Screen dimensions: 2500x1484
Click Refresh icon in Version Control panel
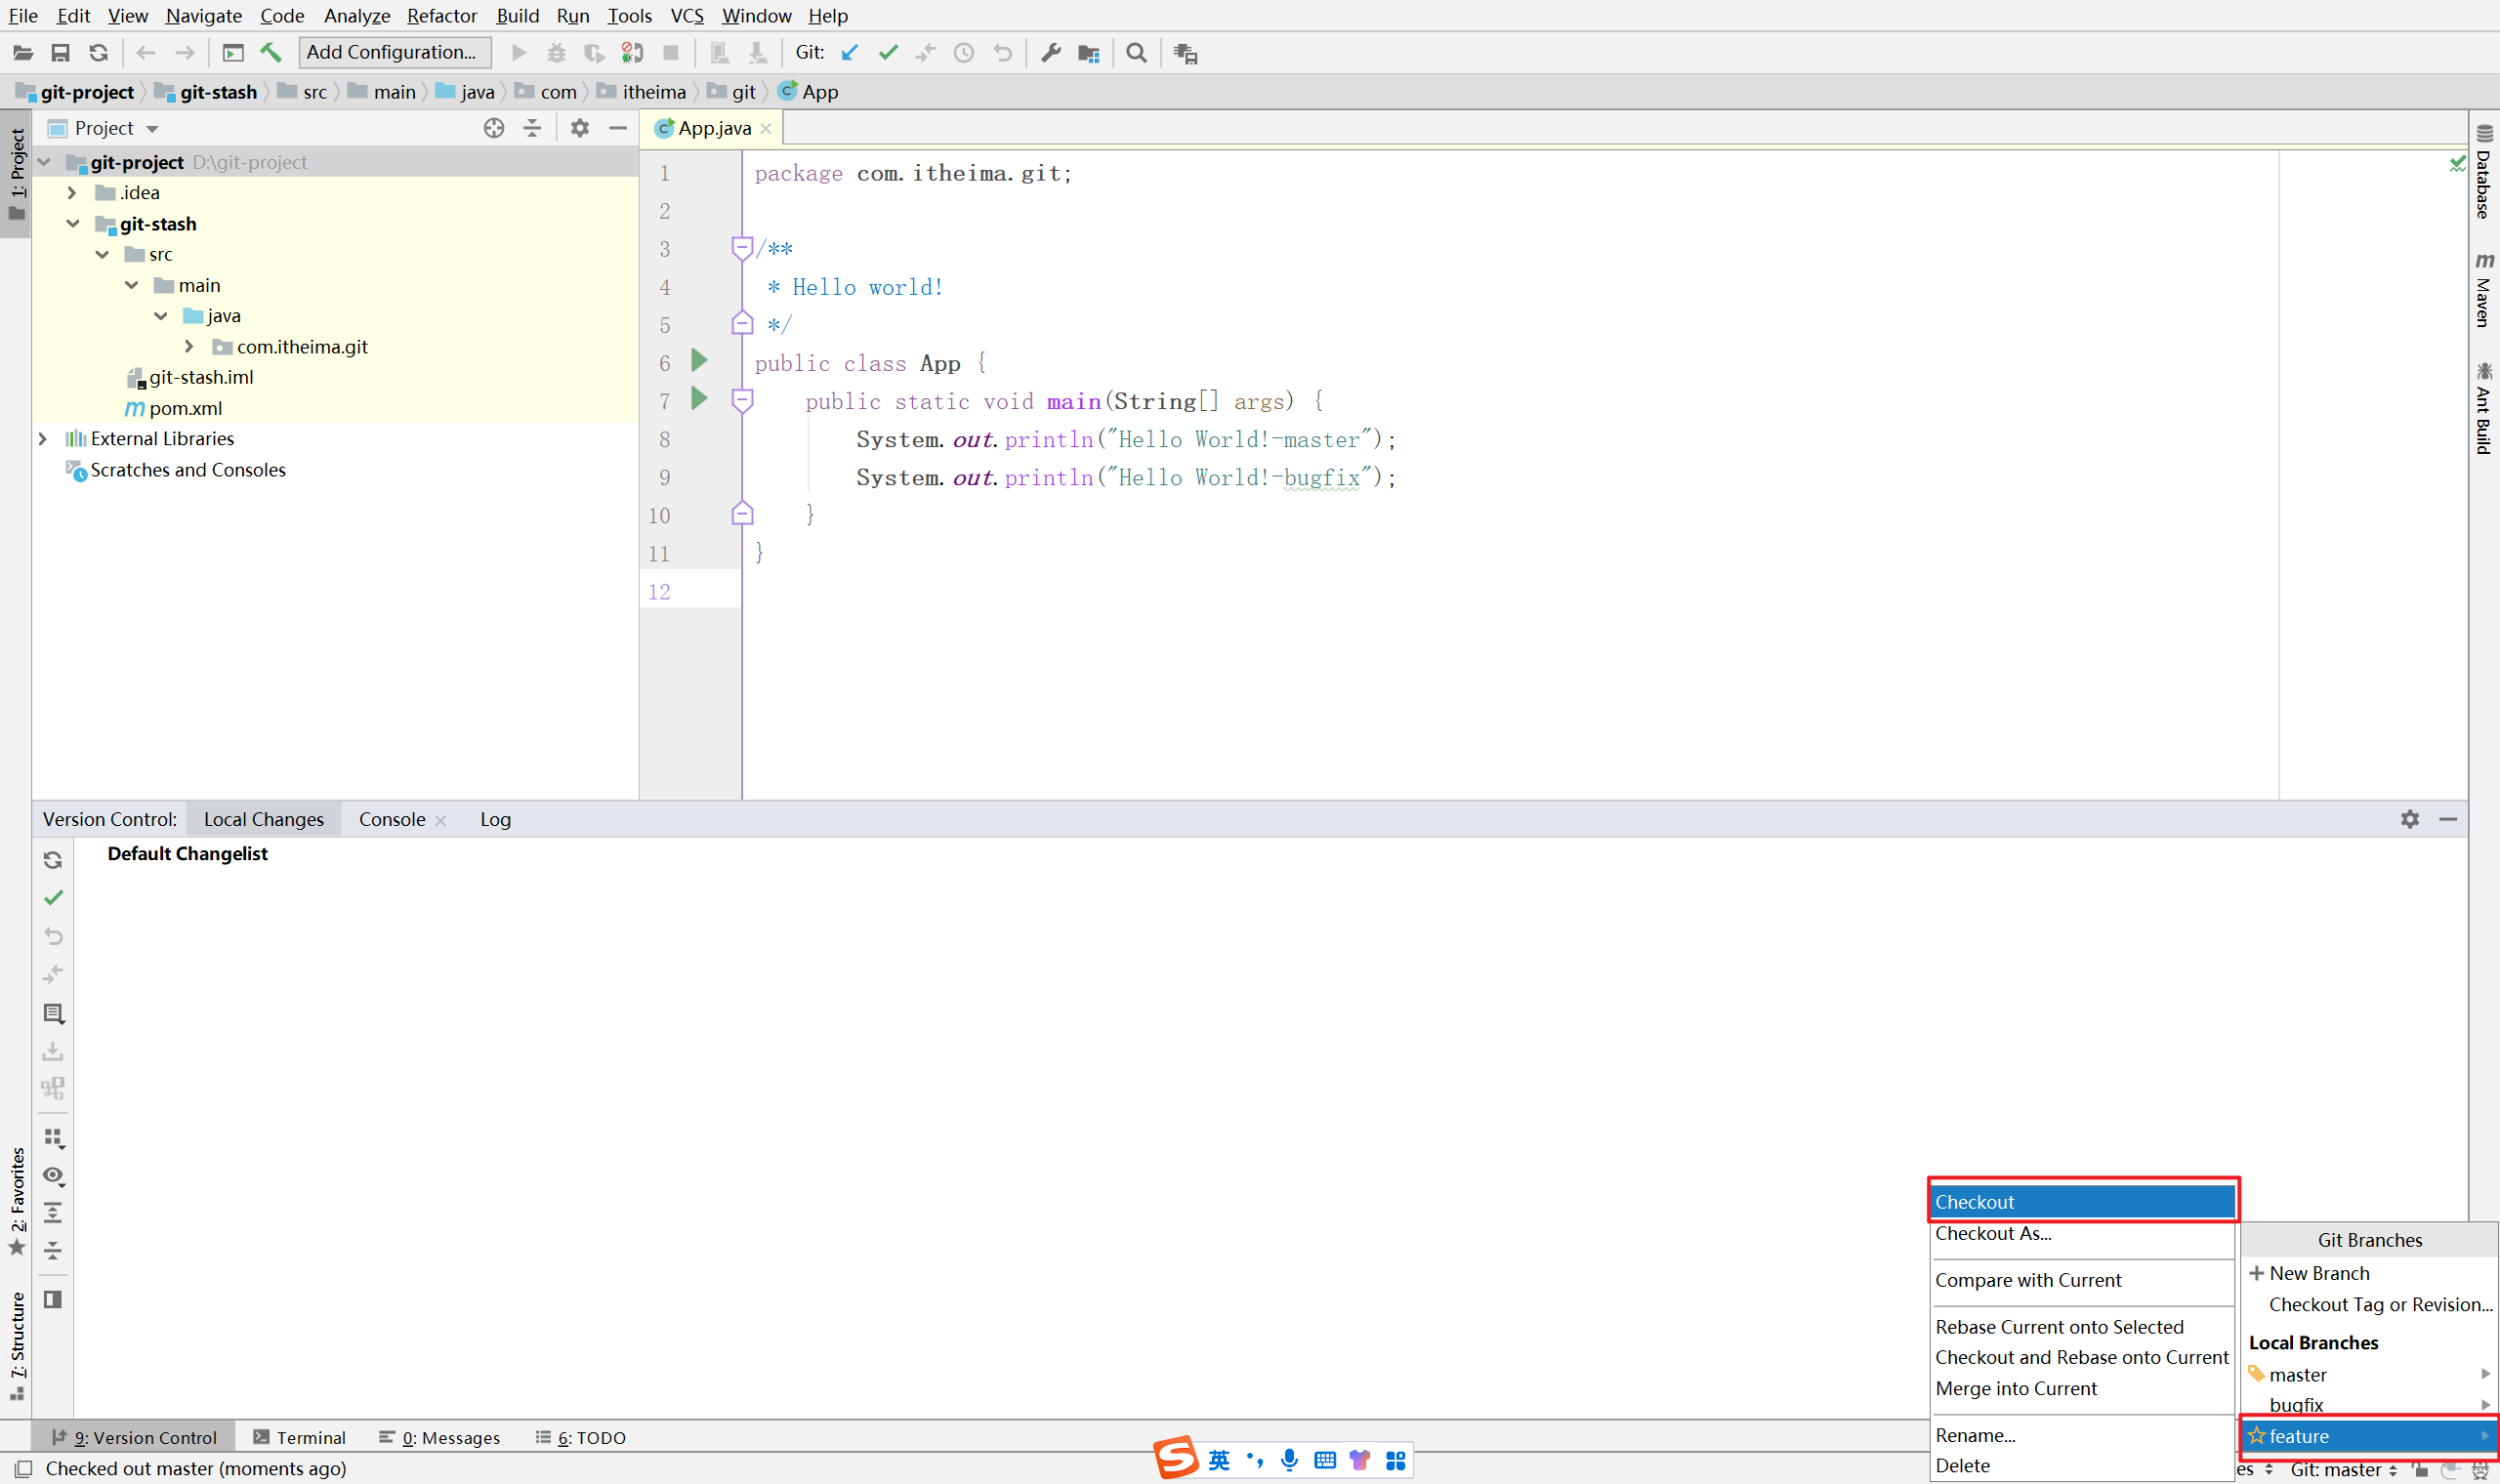click(x=53, y=860)
